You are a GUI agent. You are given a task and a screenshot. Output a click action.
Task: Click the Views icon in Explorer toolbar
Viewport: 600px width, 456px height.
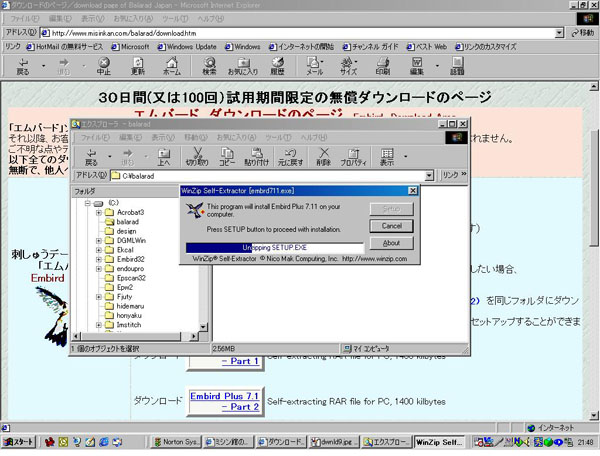pyautogui.click(x=387, y=157)
